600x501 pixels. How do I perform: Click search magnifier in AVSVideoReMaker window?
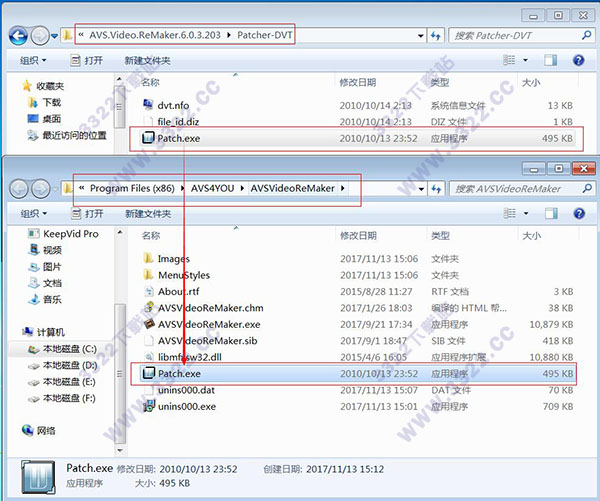tap(587, 188)
